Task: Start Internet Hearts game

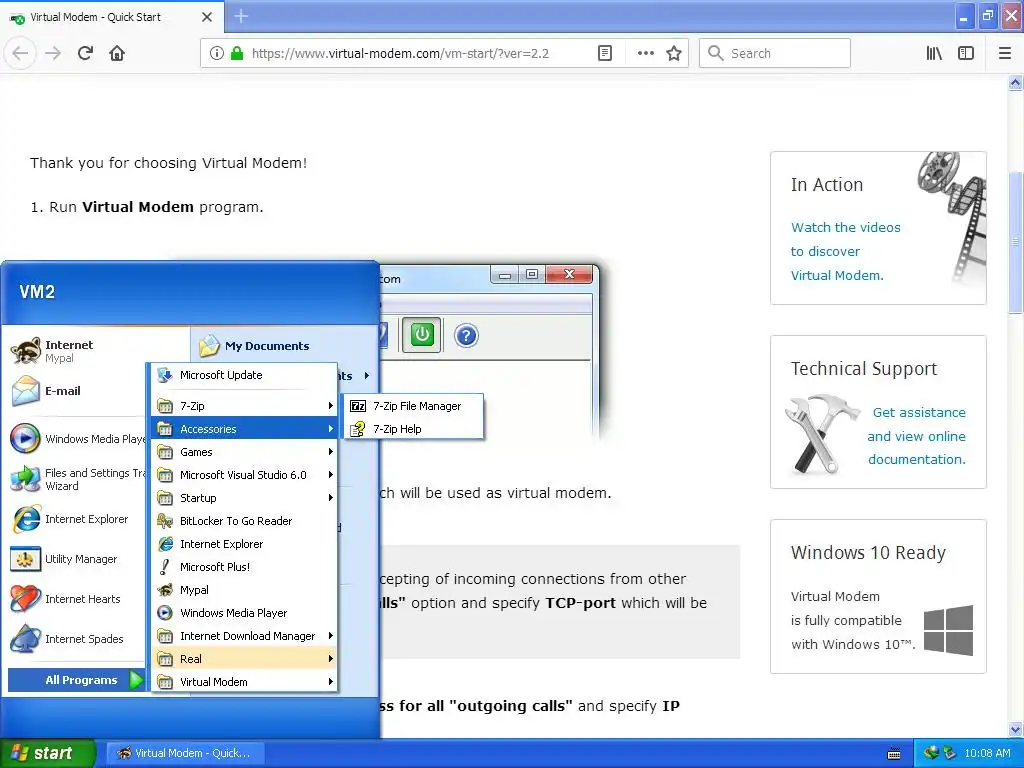Action: coord(77,599)
